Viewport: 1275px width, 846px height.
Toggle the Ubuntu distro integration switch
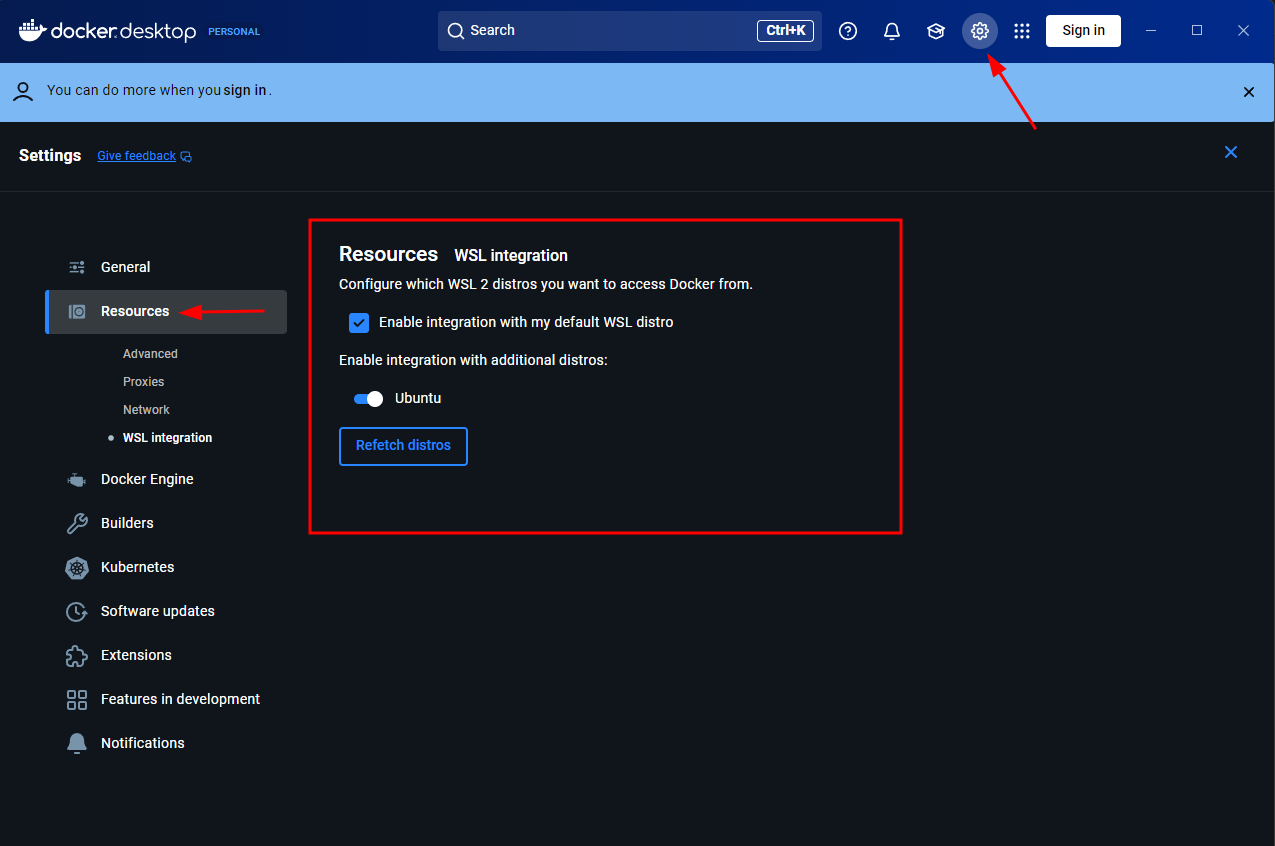(x=368, y=399)
